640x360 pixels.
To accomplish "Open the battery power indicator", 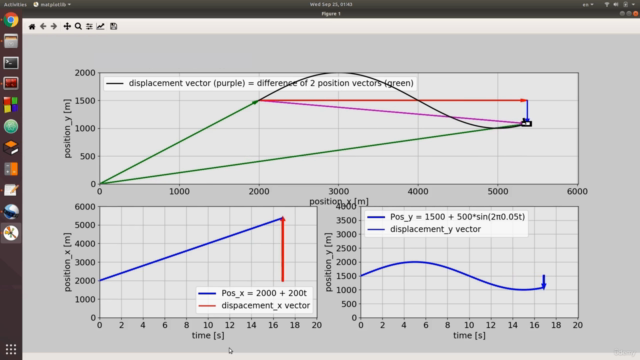I will [x=625, y=4].
